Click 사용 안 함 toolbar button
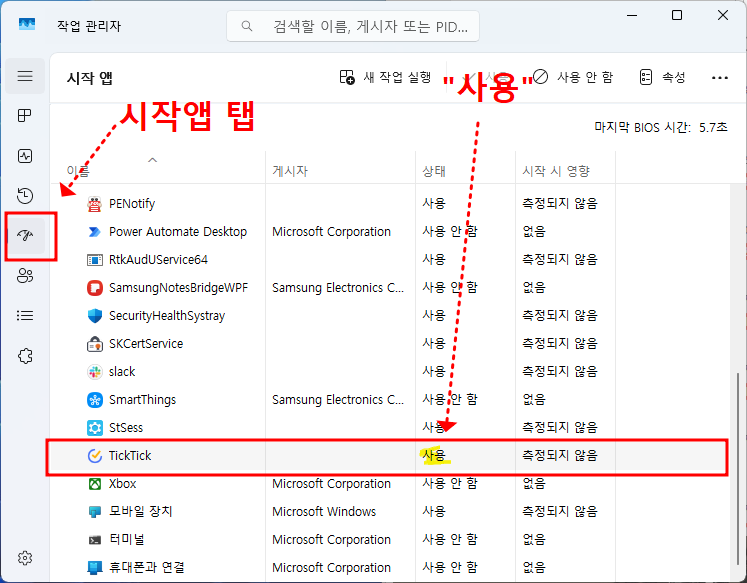 [573, 77]
